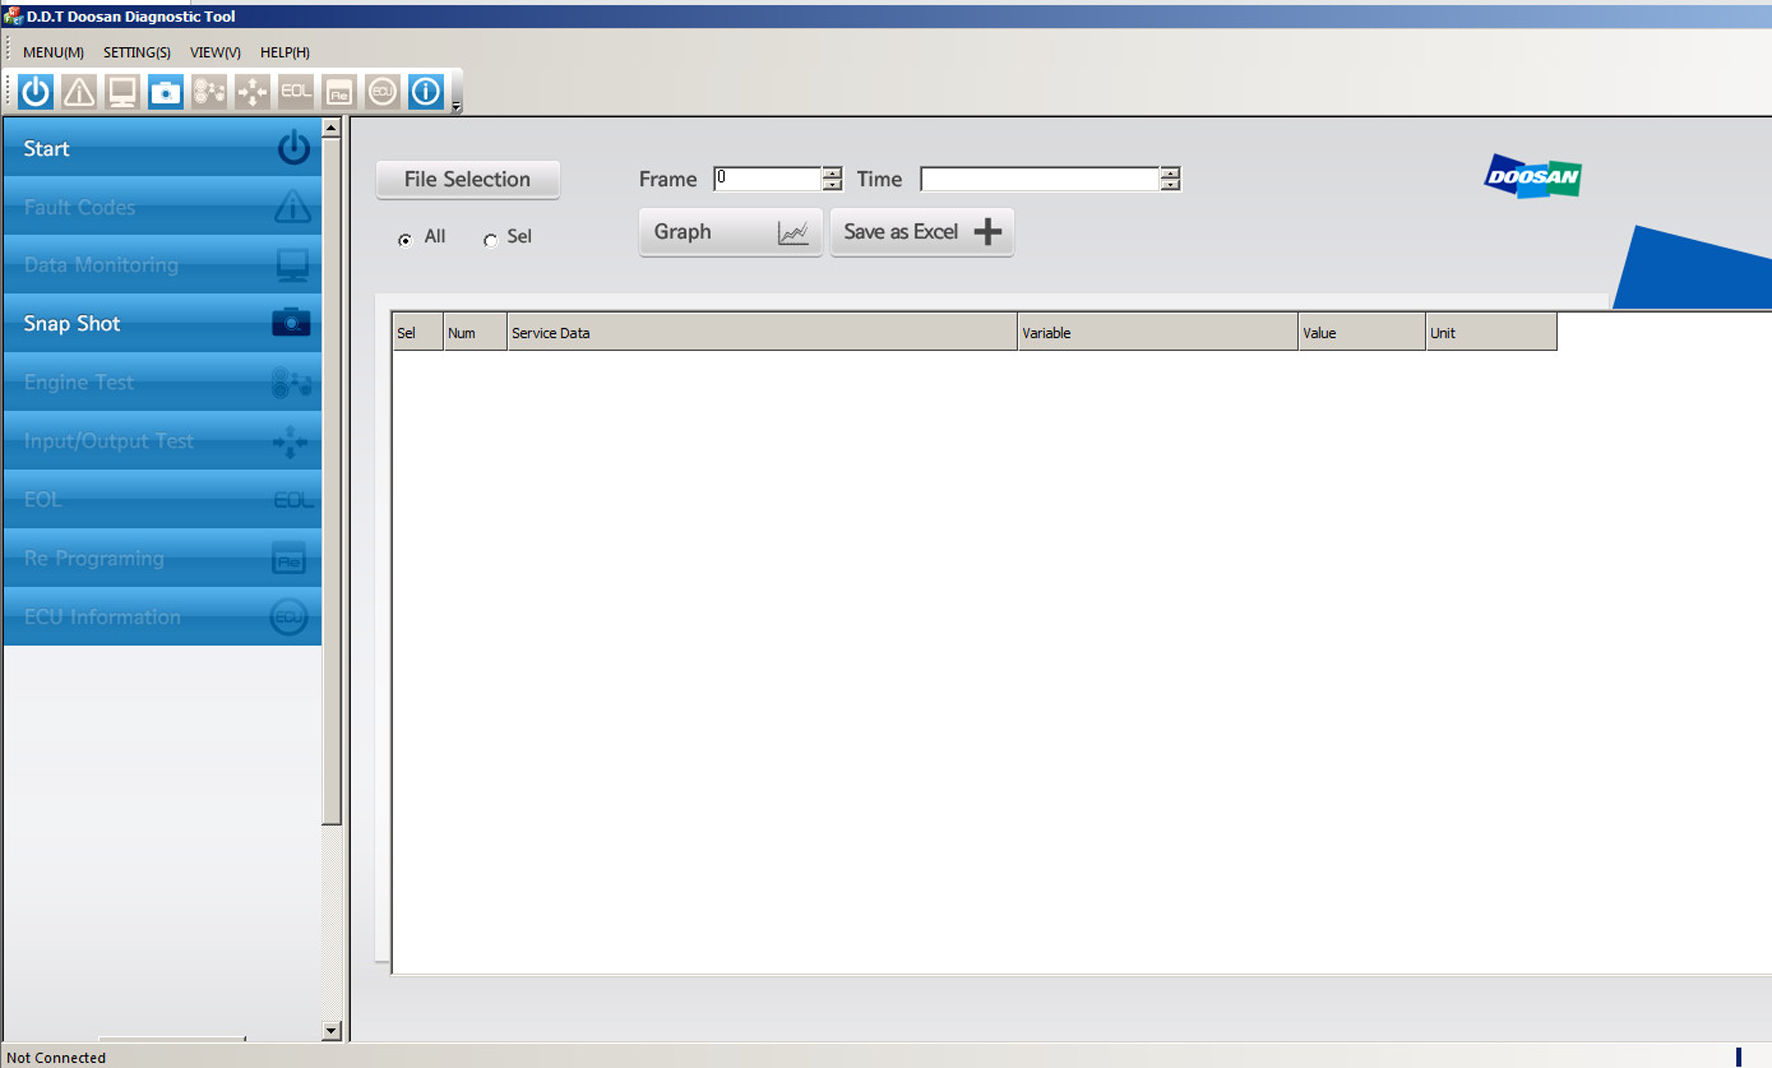Click the Input/Output Test arrows toolbar icon

pyautogui.click(x=252, y=92)
